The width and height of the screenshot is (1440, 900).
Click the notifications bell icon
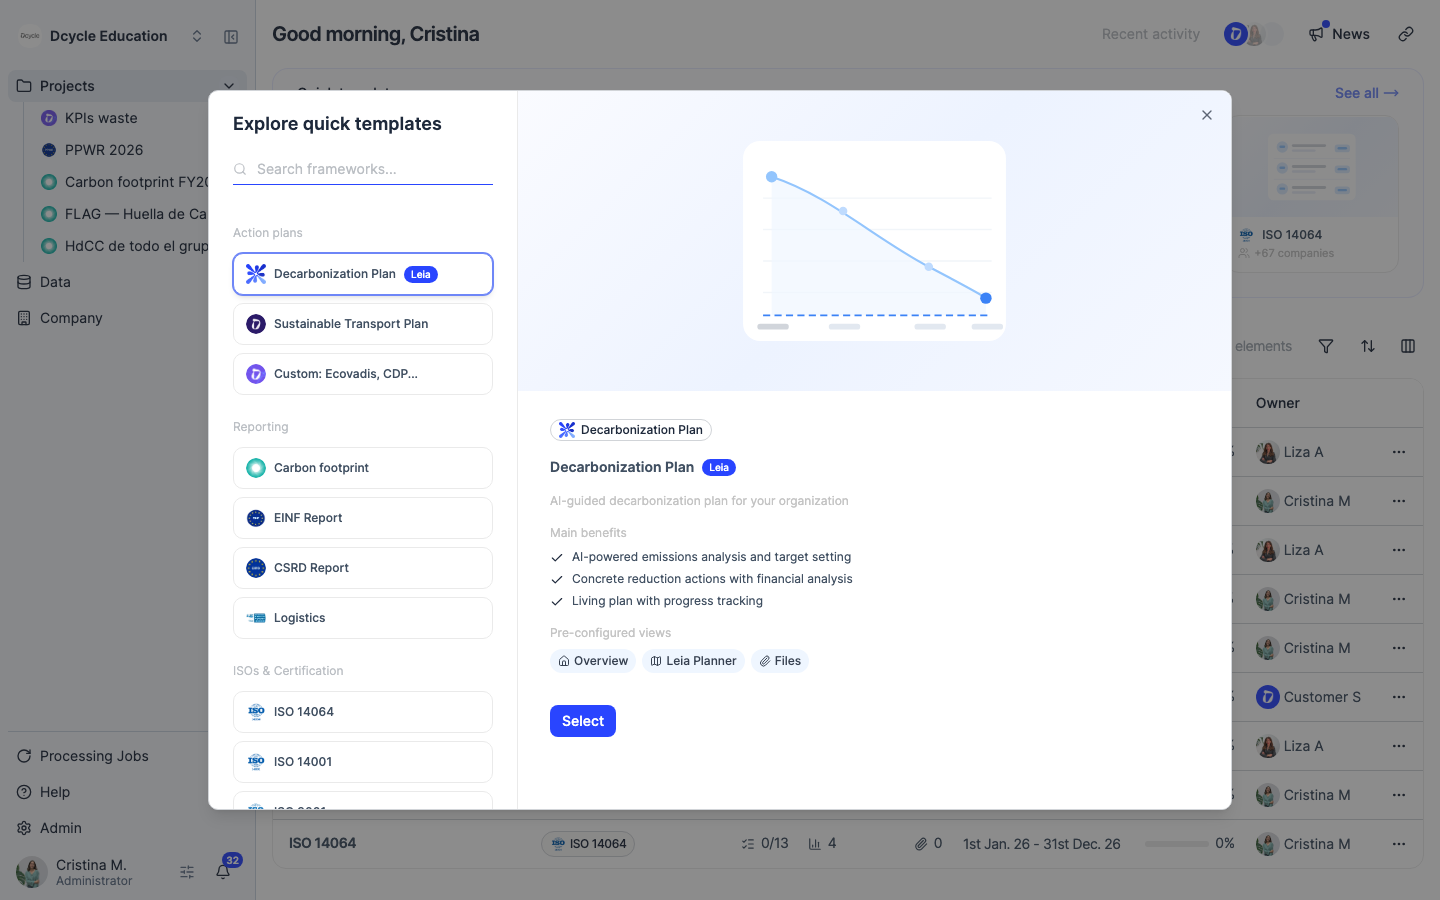[x=223, y=872]
